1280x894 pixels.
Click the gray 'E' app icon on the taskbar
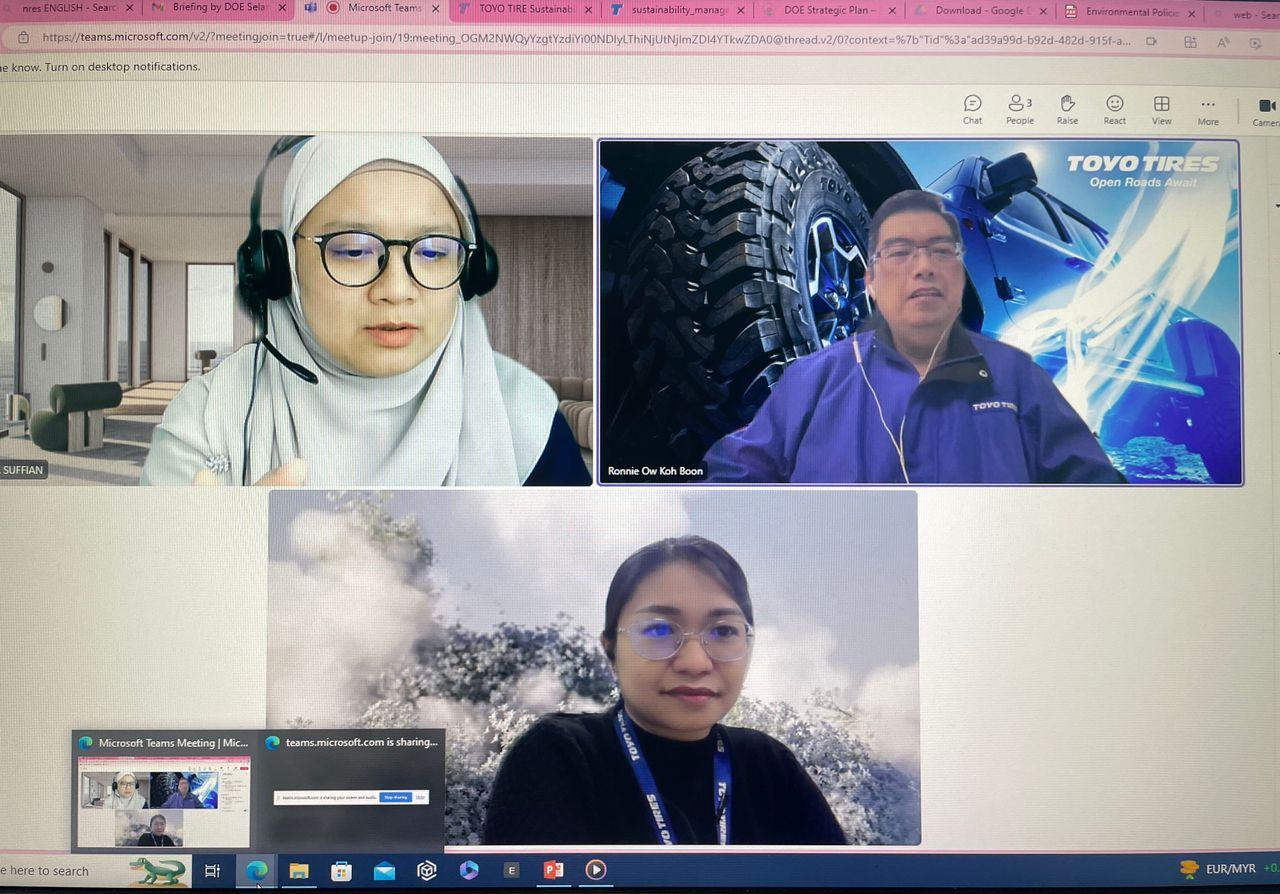512,870
